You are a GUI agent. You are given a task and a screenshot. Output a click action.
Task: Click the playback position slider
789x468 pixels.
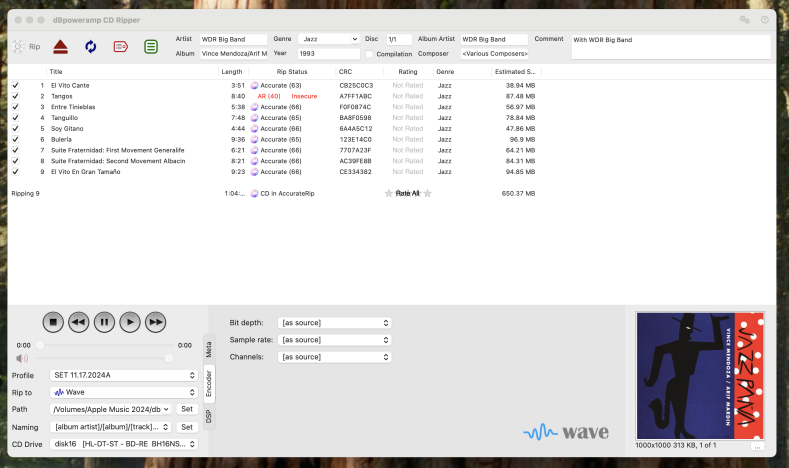coord(107,345)
